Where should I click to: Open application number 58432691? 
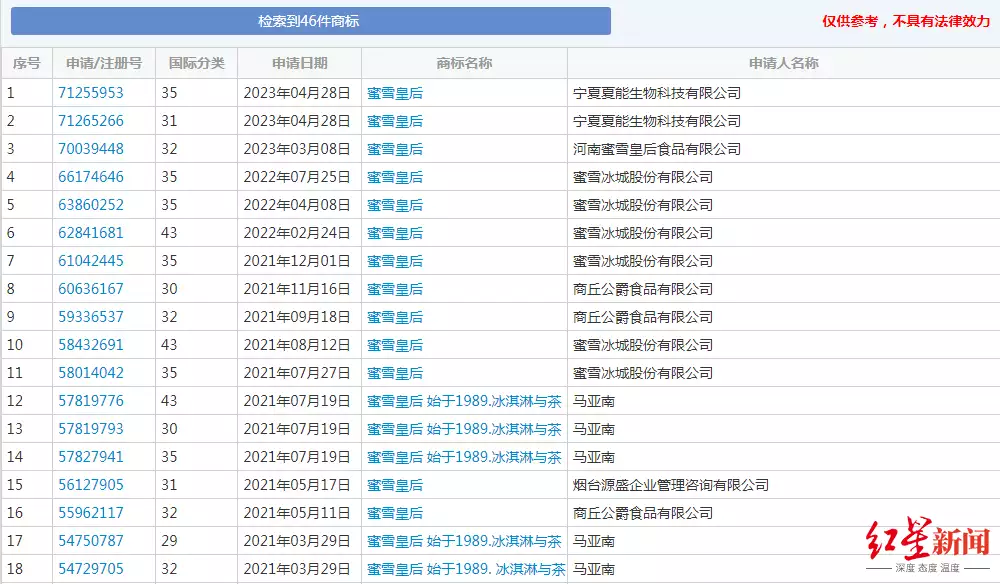coord(91,345)
